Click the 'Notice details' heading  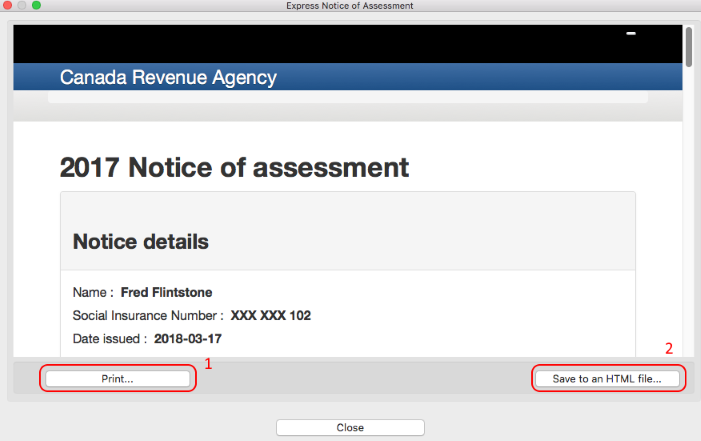[140, 242]
